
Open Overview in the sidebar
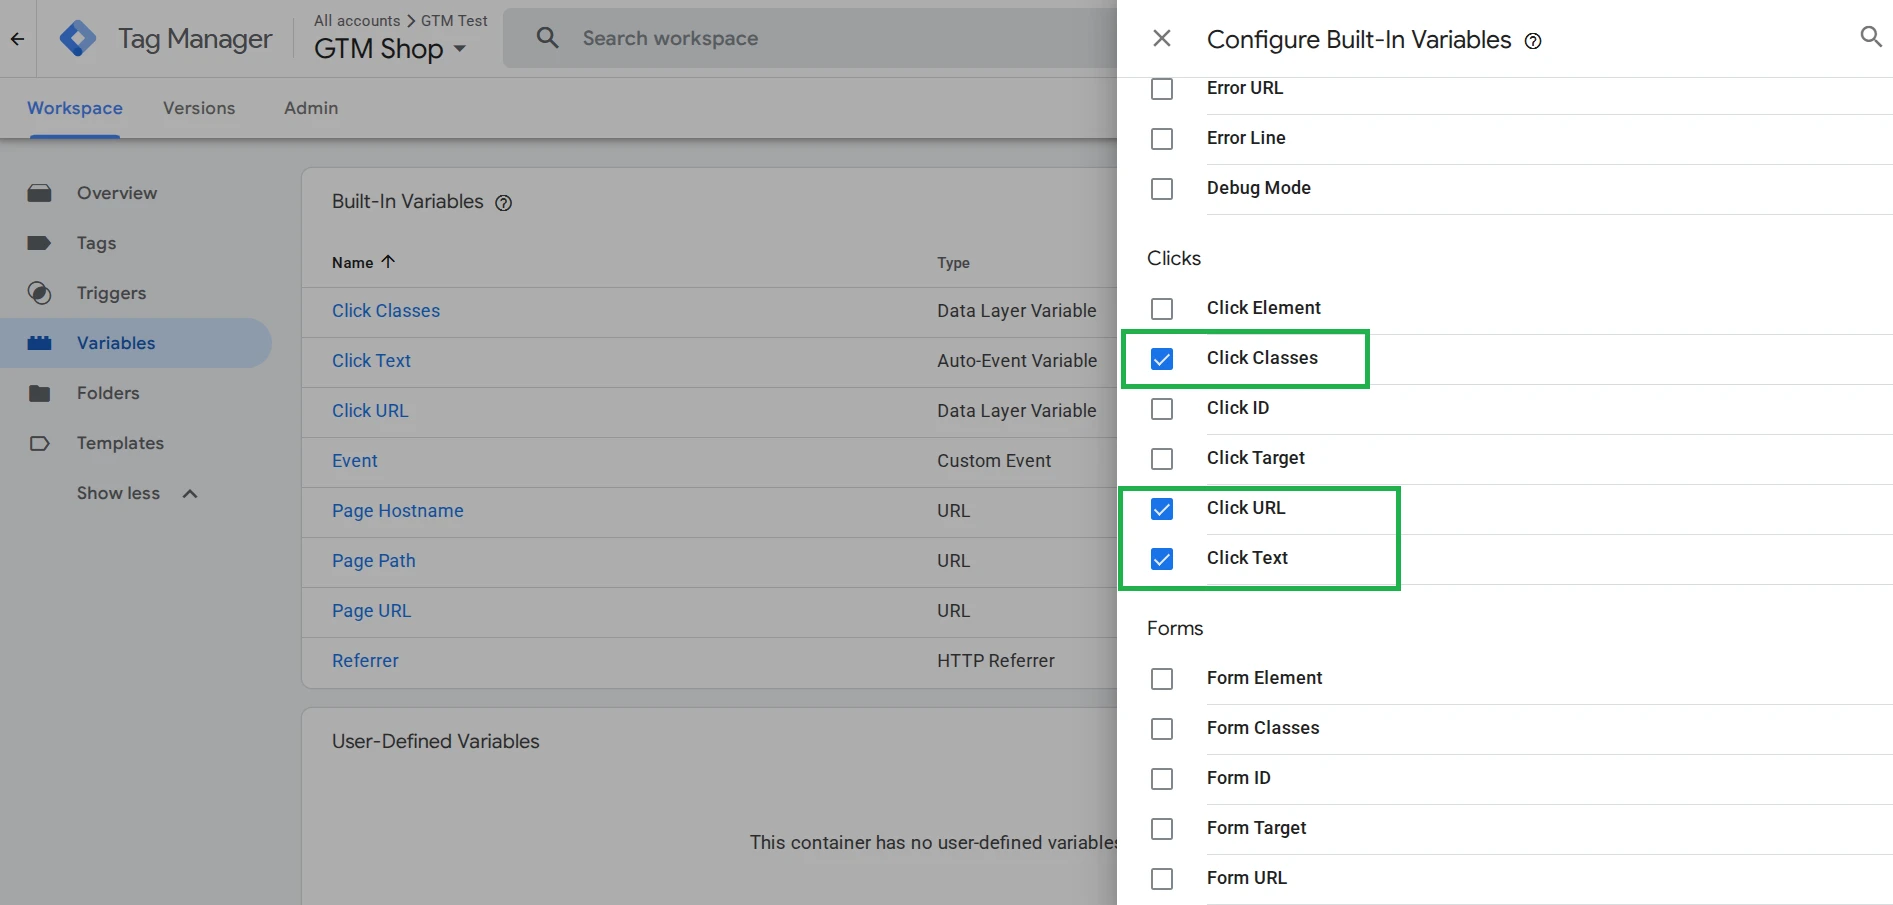tap(117, 193)
